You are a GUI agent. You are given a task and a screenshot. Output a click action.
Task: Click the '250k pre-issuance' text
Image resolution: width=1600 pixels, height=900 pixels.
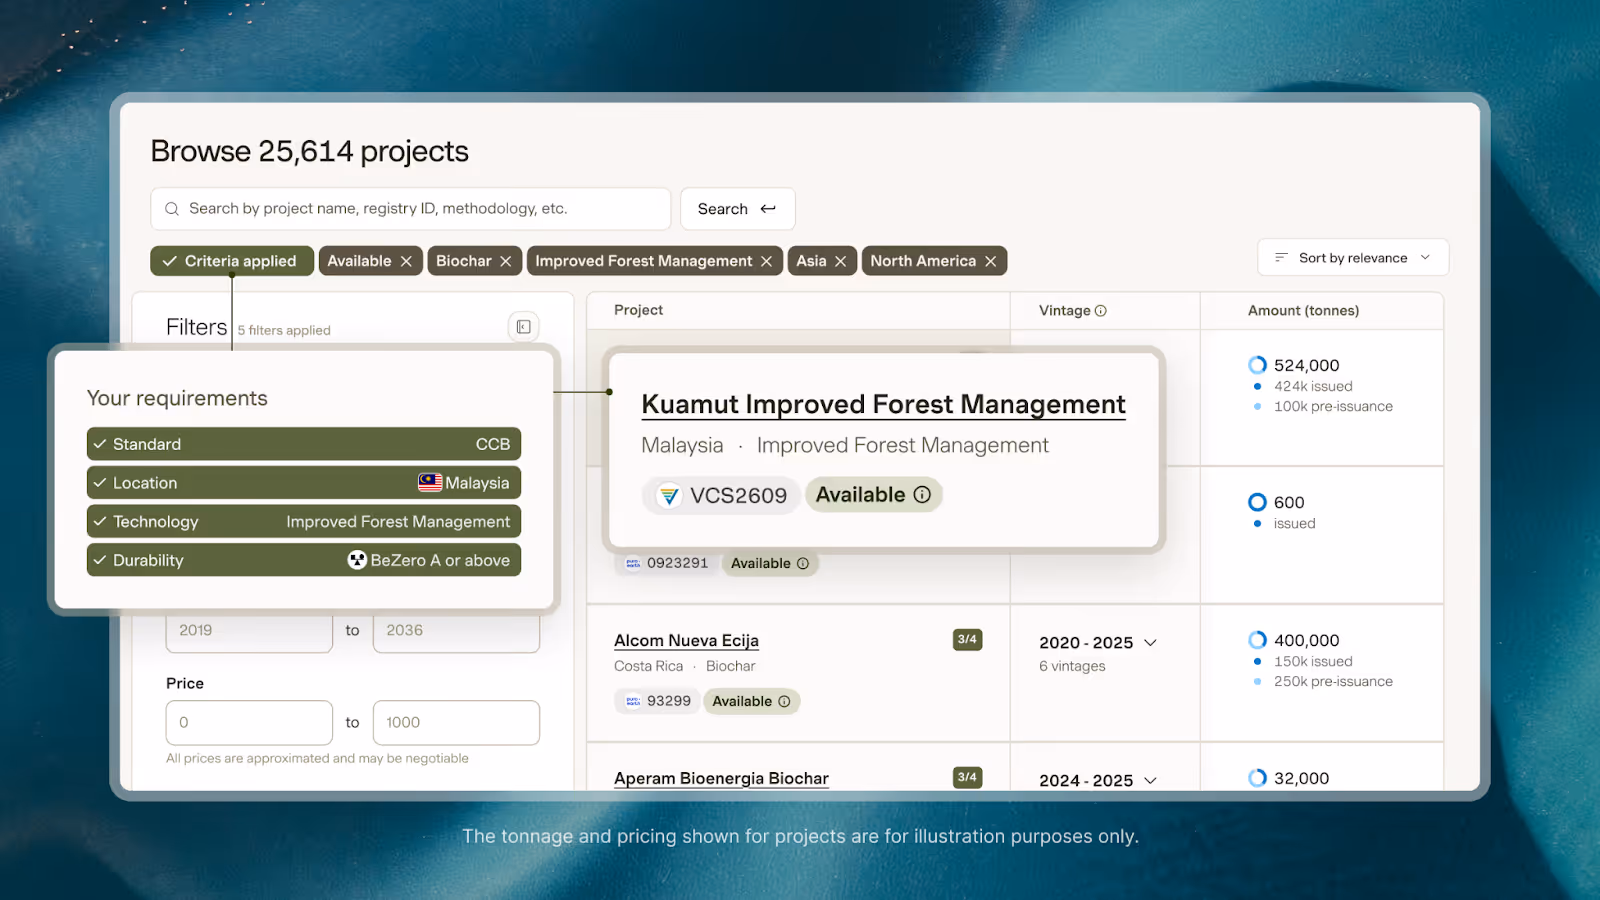click(1333, 682)
